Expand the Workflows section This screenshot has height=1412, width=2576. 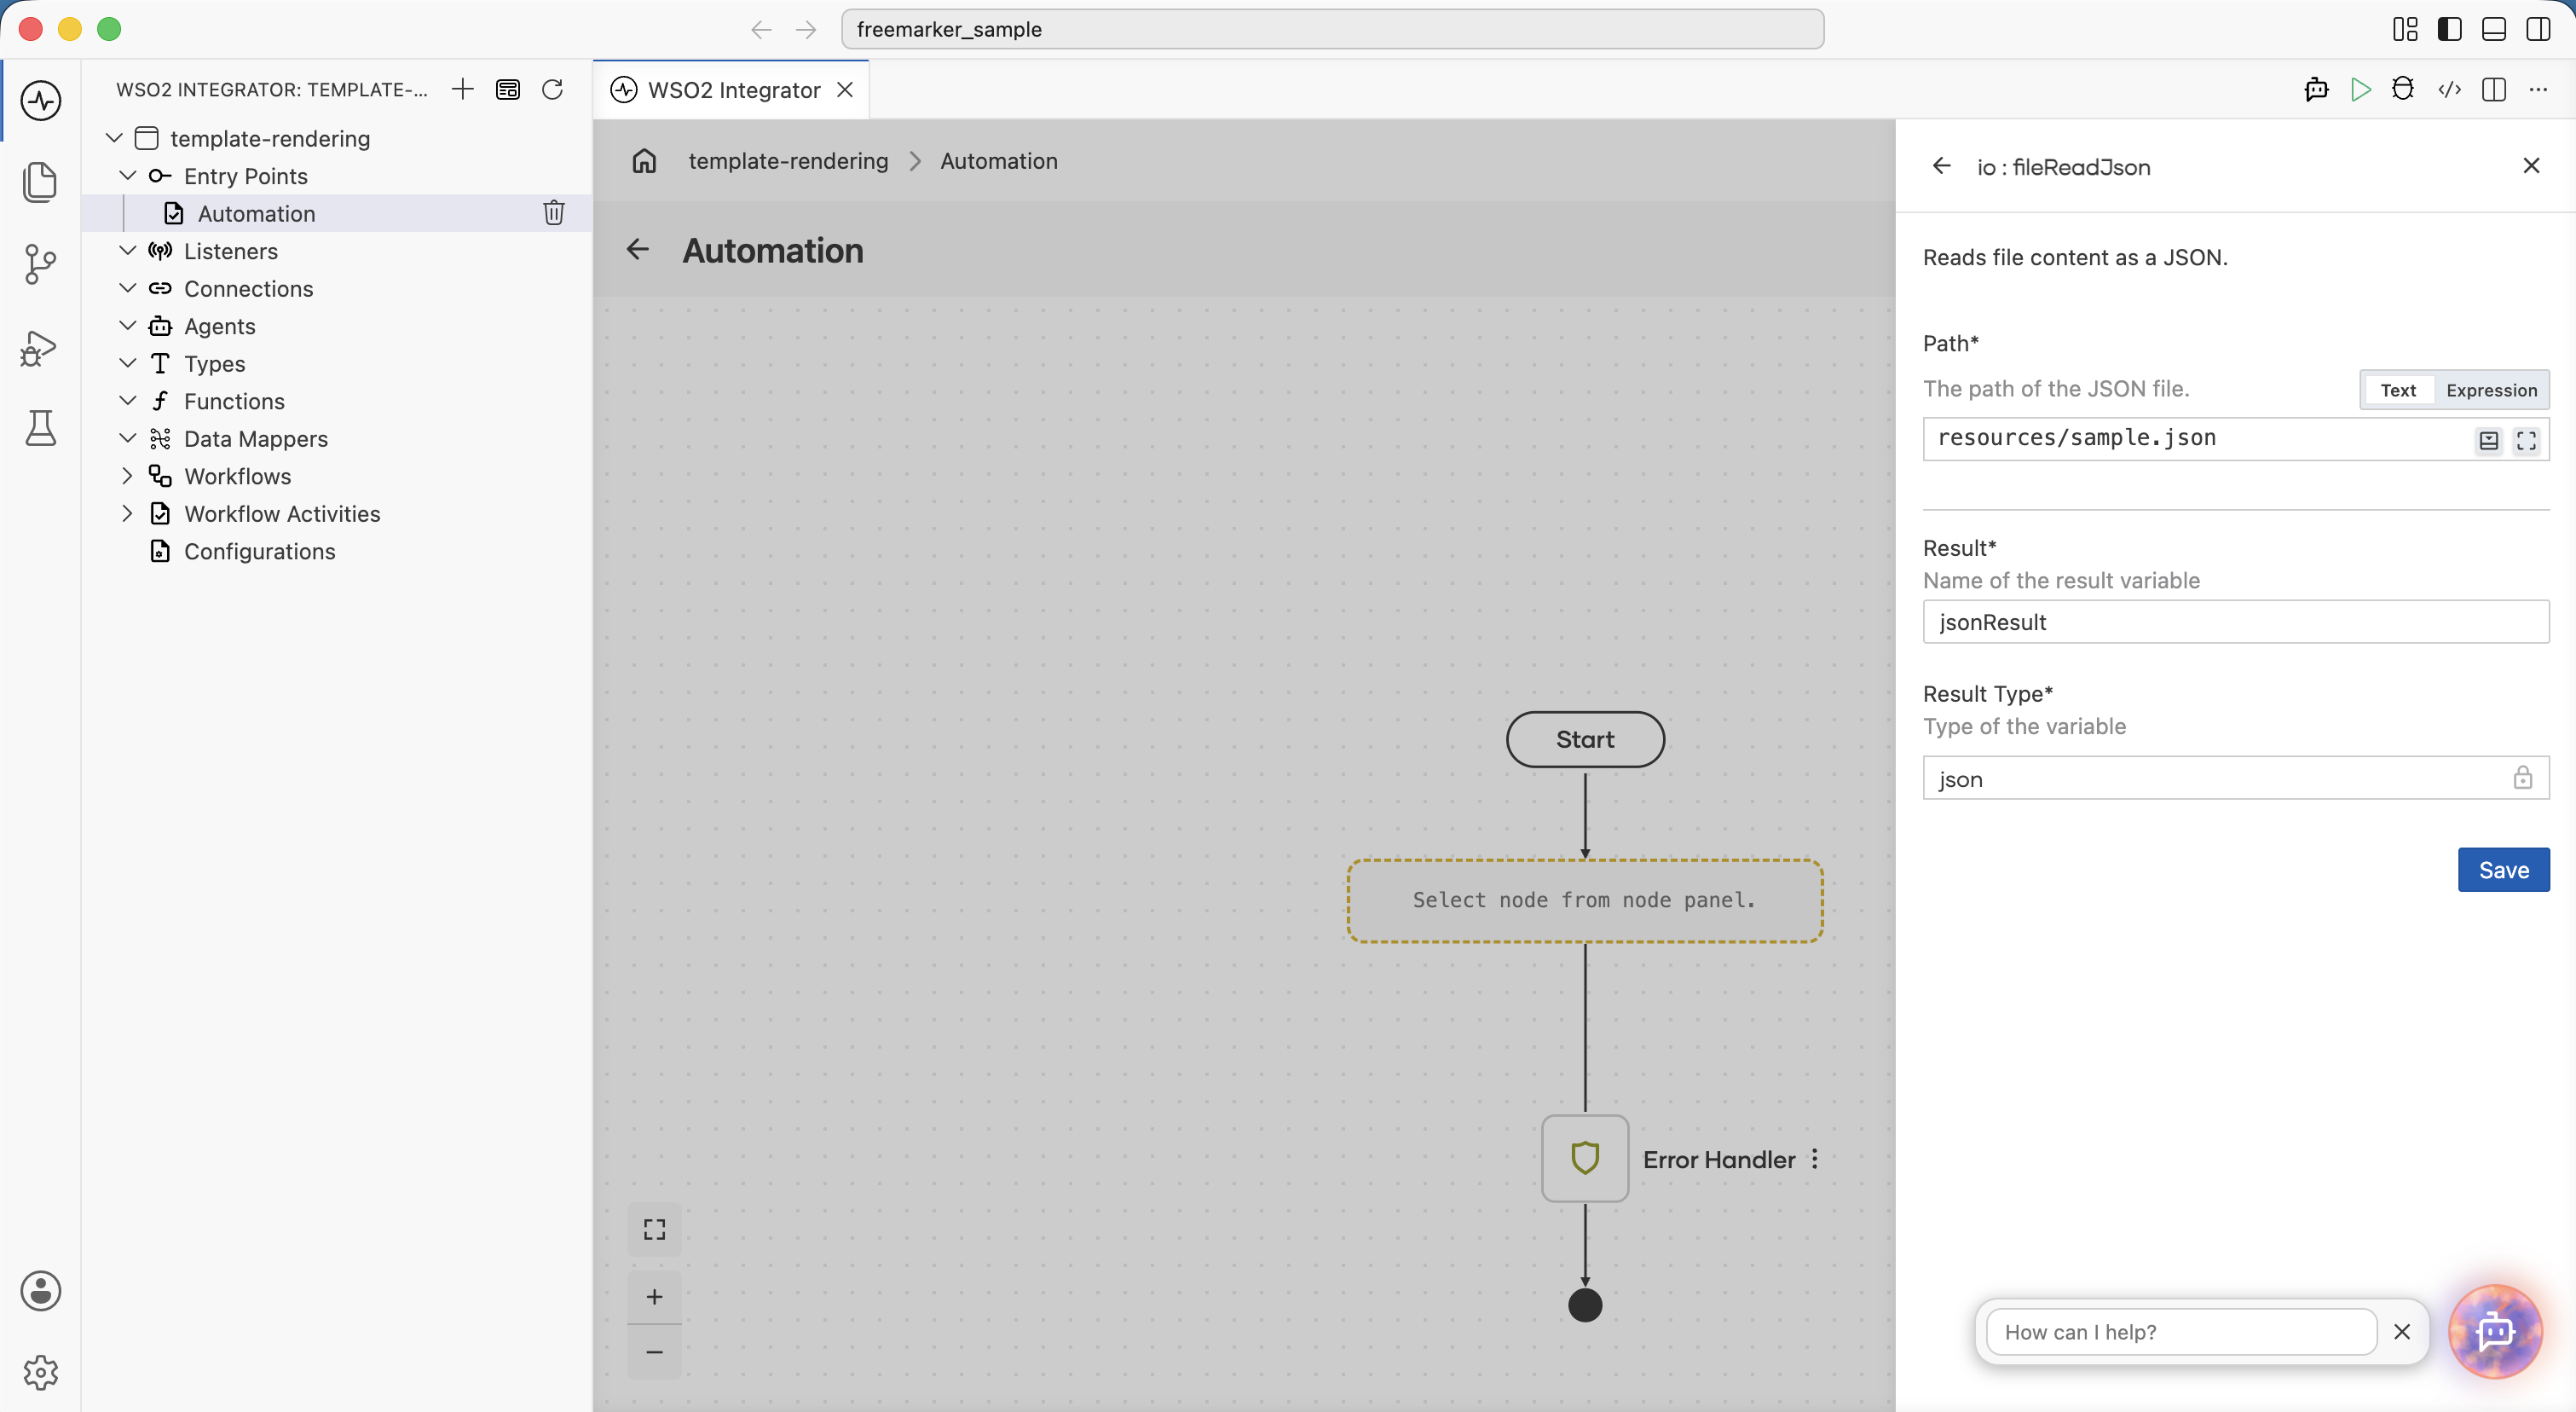(127, 475)
